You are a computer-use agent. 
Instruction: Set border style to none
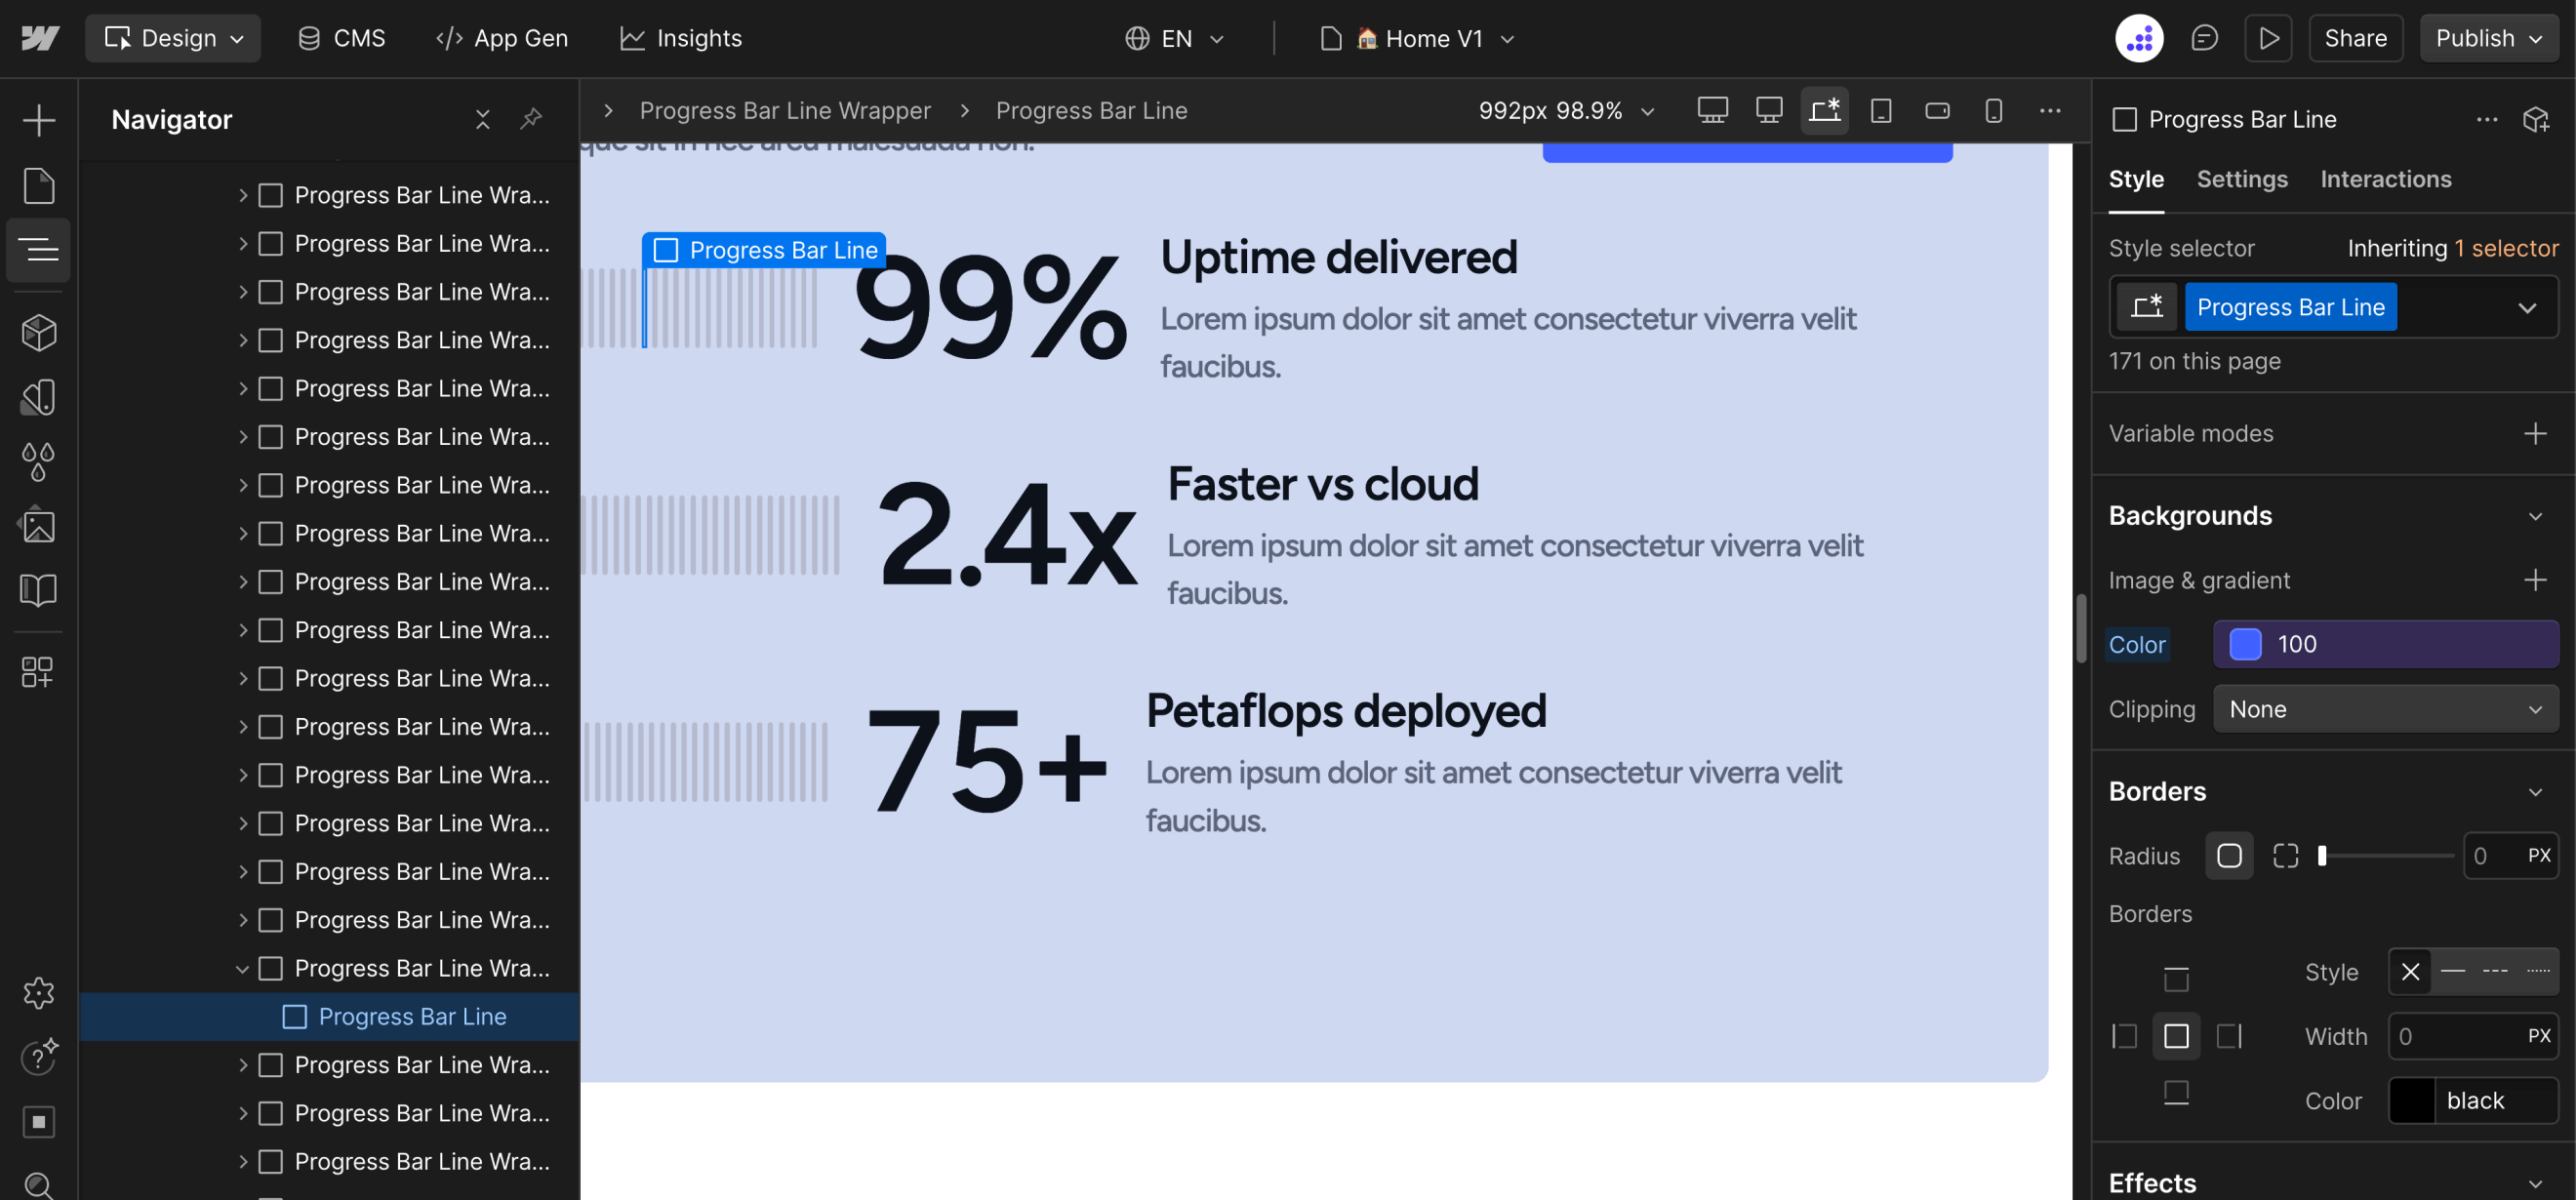coord(2410,971)
